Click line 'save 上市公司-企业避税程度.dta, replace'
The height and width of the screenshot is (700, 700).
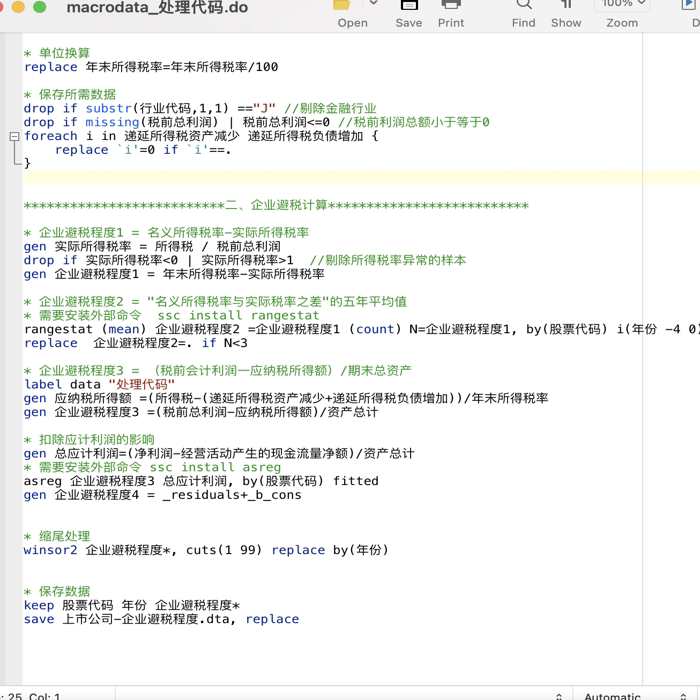pos(162,619)
